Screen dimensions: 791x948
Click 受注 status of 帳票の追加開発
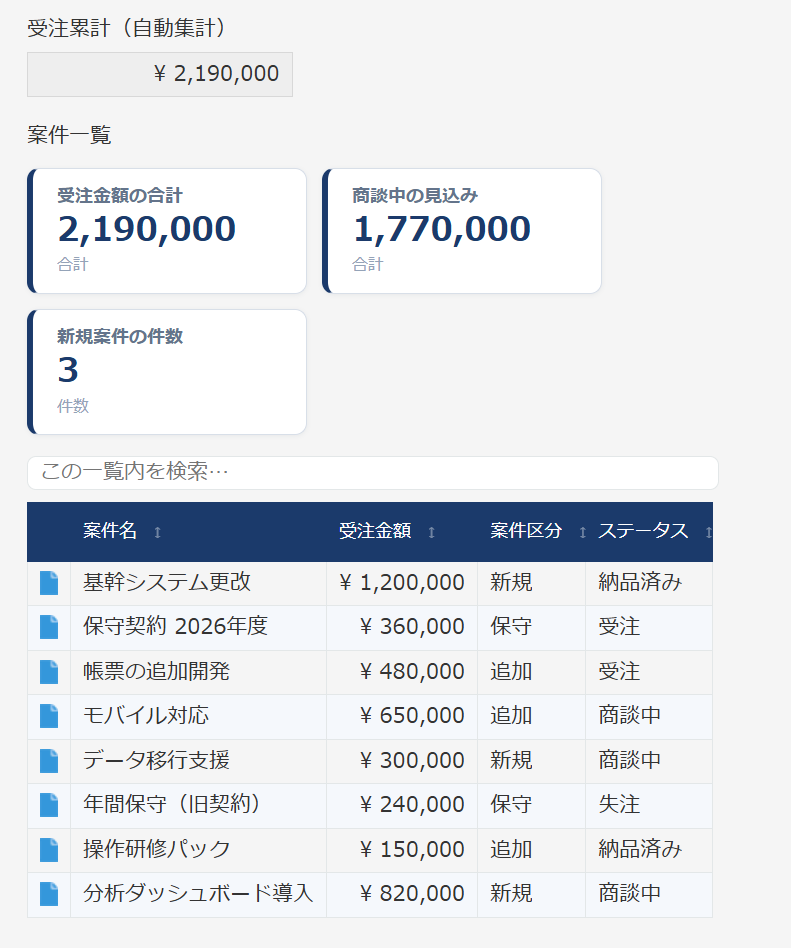click(x=619, y=671)
